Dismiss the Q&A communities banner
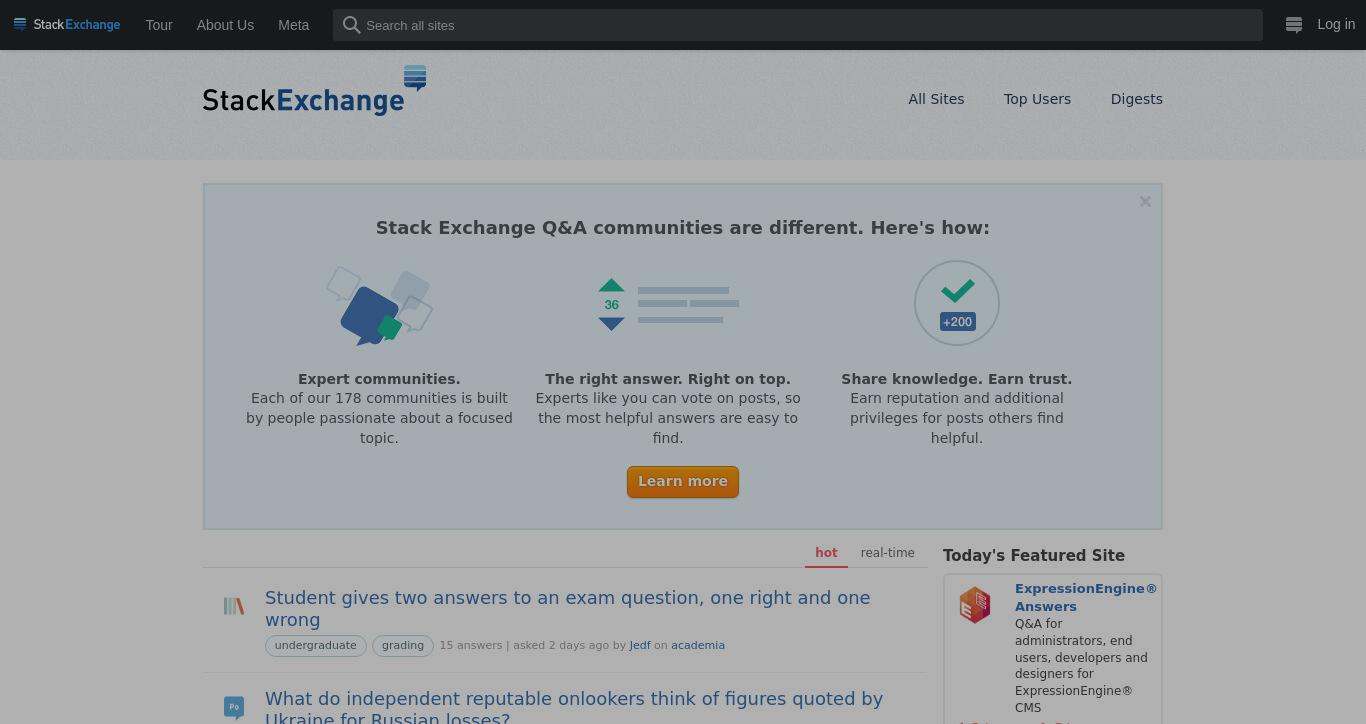The height and width of the screenshot is (724, 1366). click(x=1145, y=201)
